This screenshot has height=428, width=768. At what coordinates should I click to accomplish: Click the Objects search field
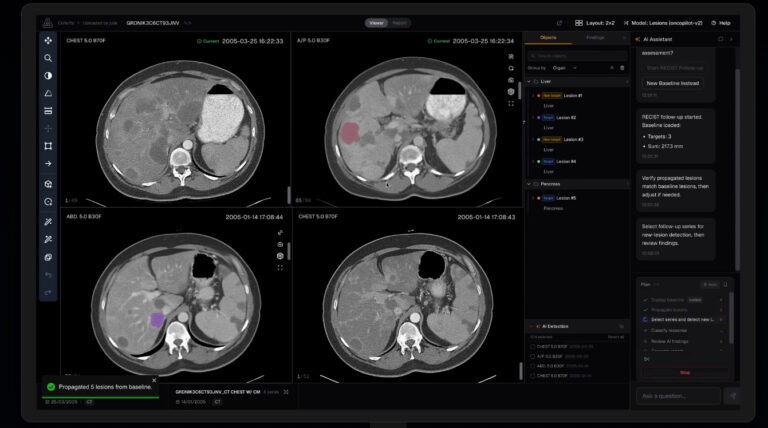pyautogui.click(x=577, y=56)
